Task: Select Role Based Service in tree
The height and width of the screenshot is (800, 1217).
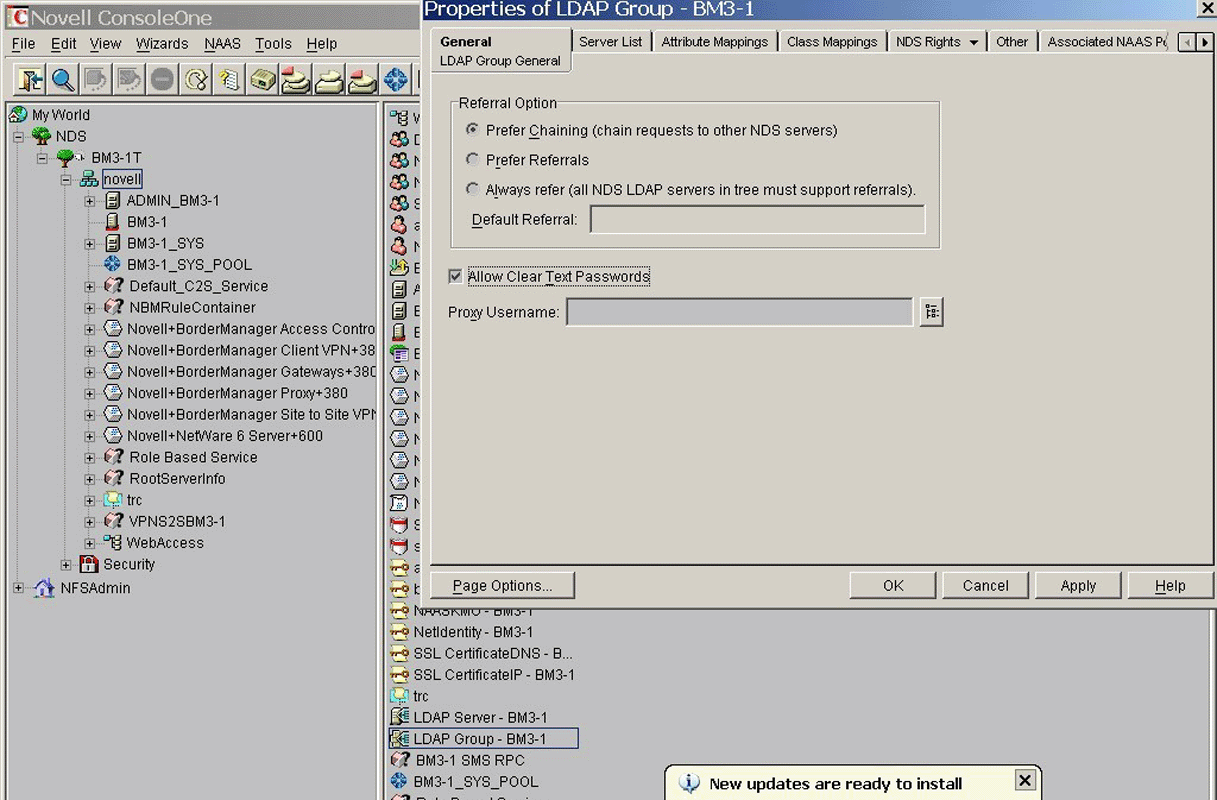Action: point(193,457)
